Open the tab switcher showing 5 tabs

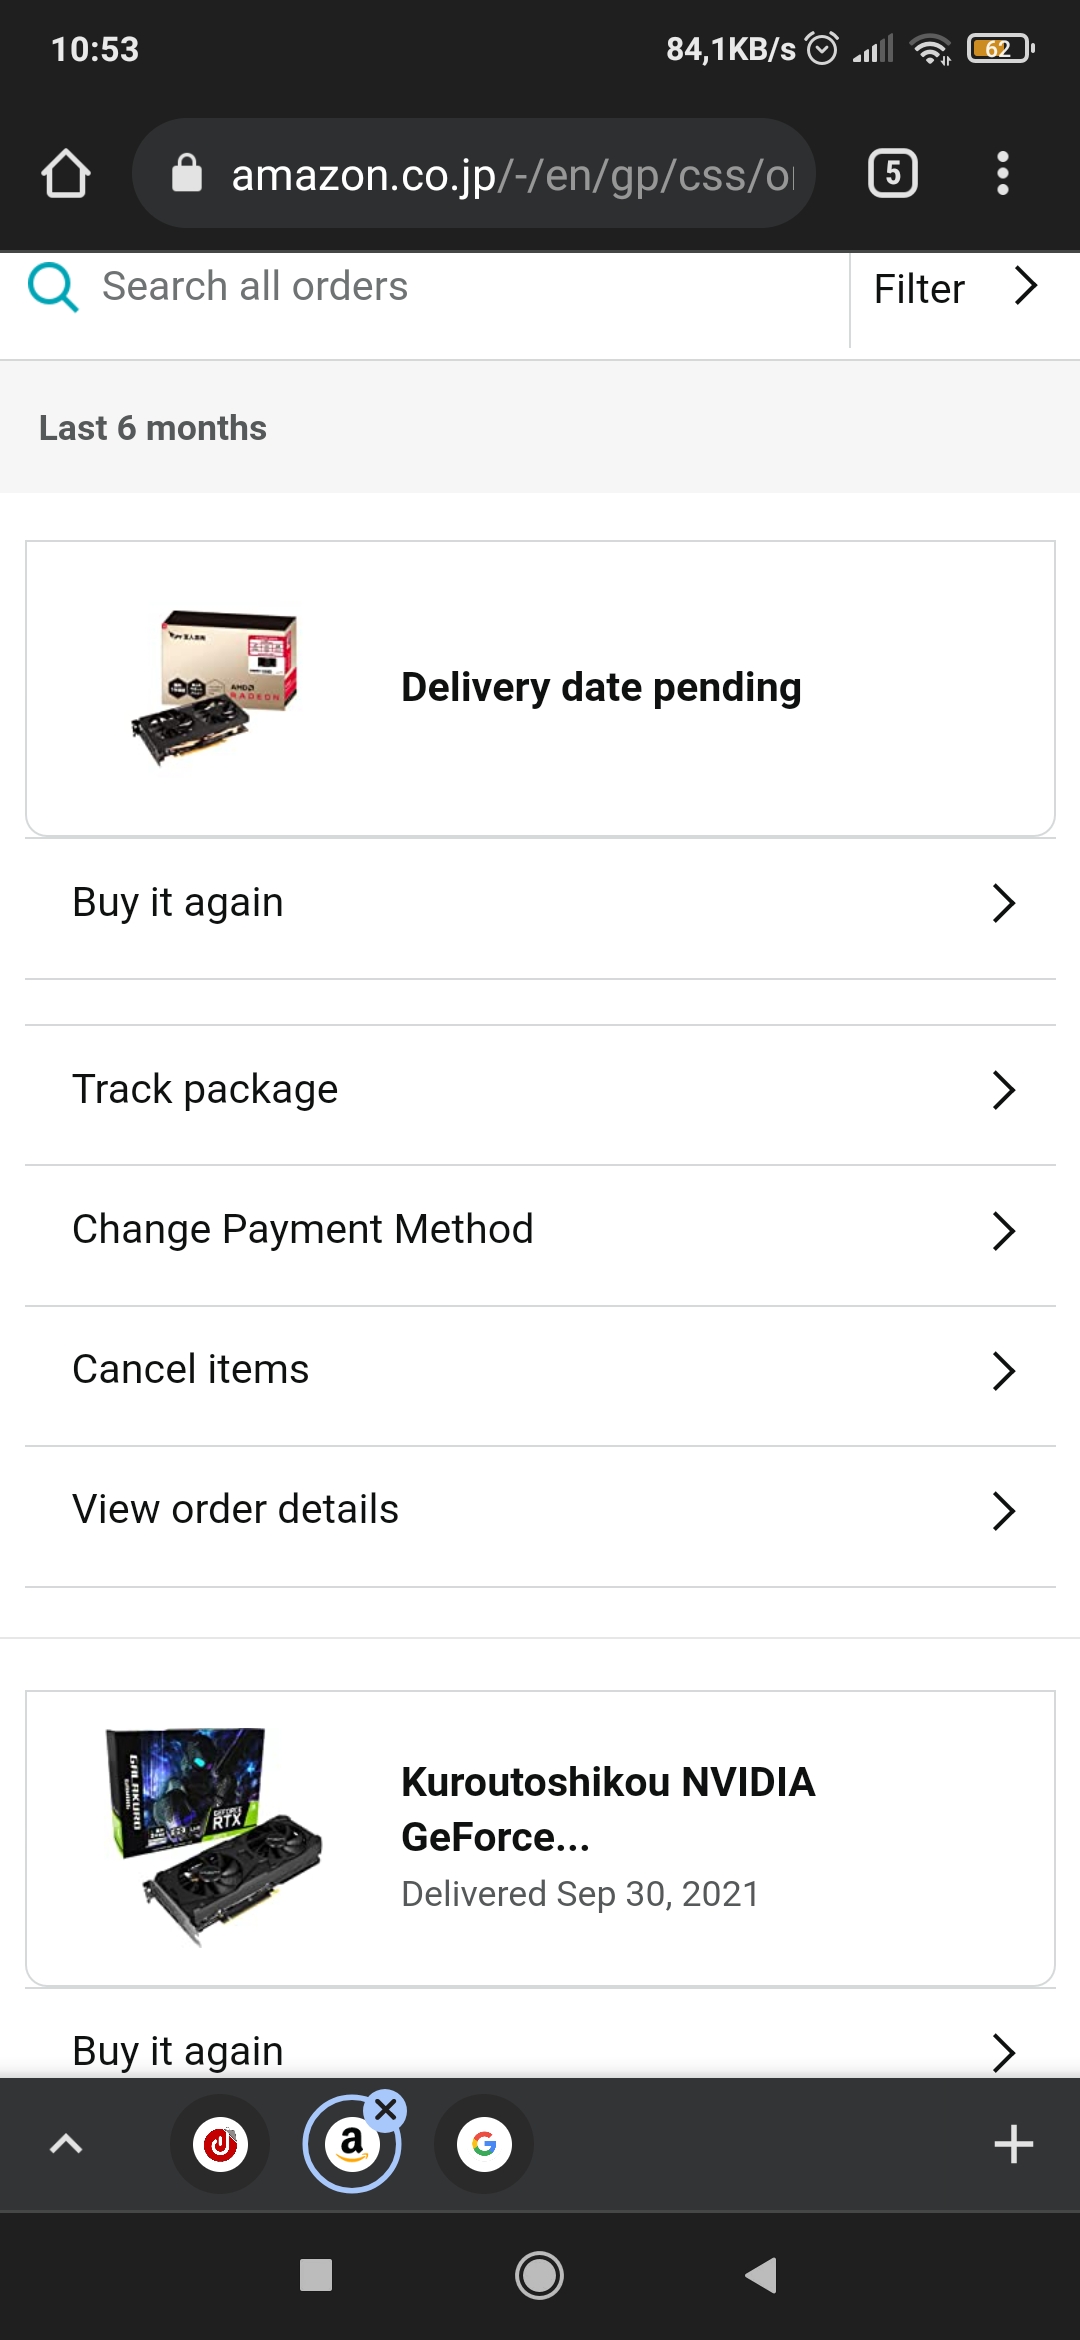pos(892,174)
